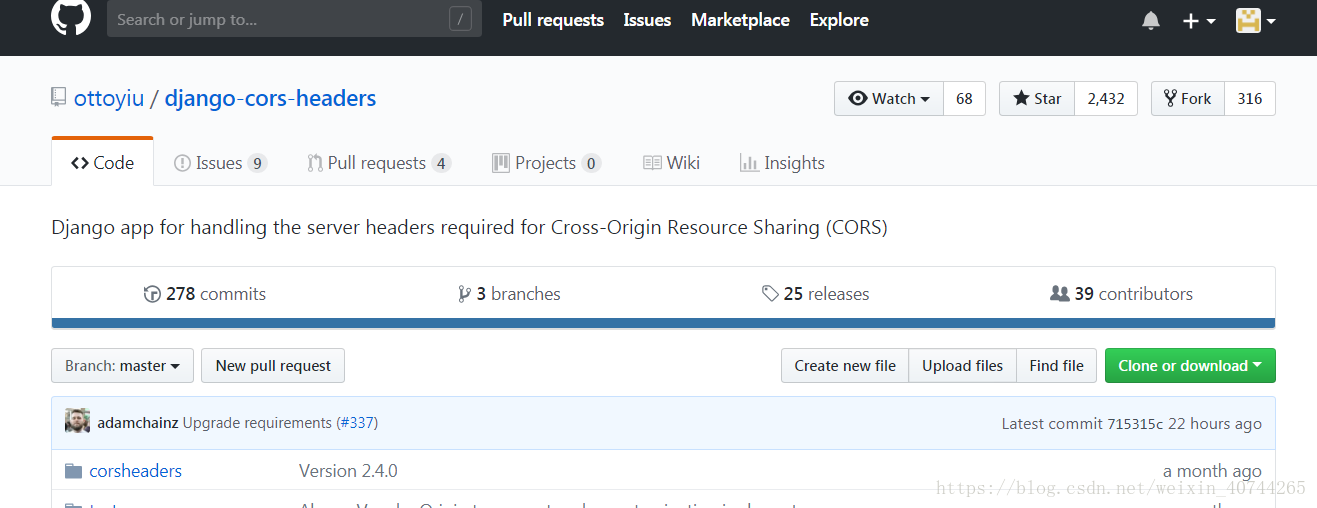1317x508 pixels.
Task: Open the adamchainz author link
Action: [x=138, y=423]
